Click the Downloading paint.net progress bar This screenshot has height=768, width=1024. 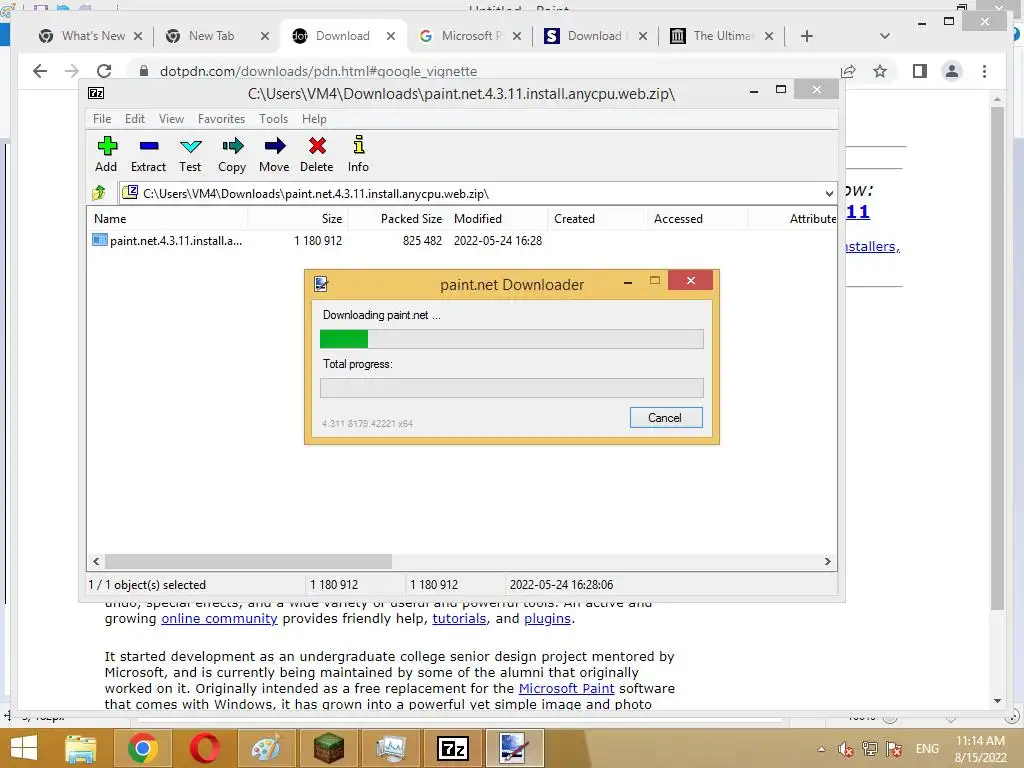511,339
